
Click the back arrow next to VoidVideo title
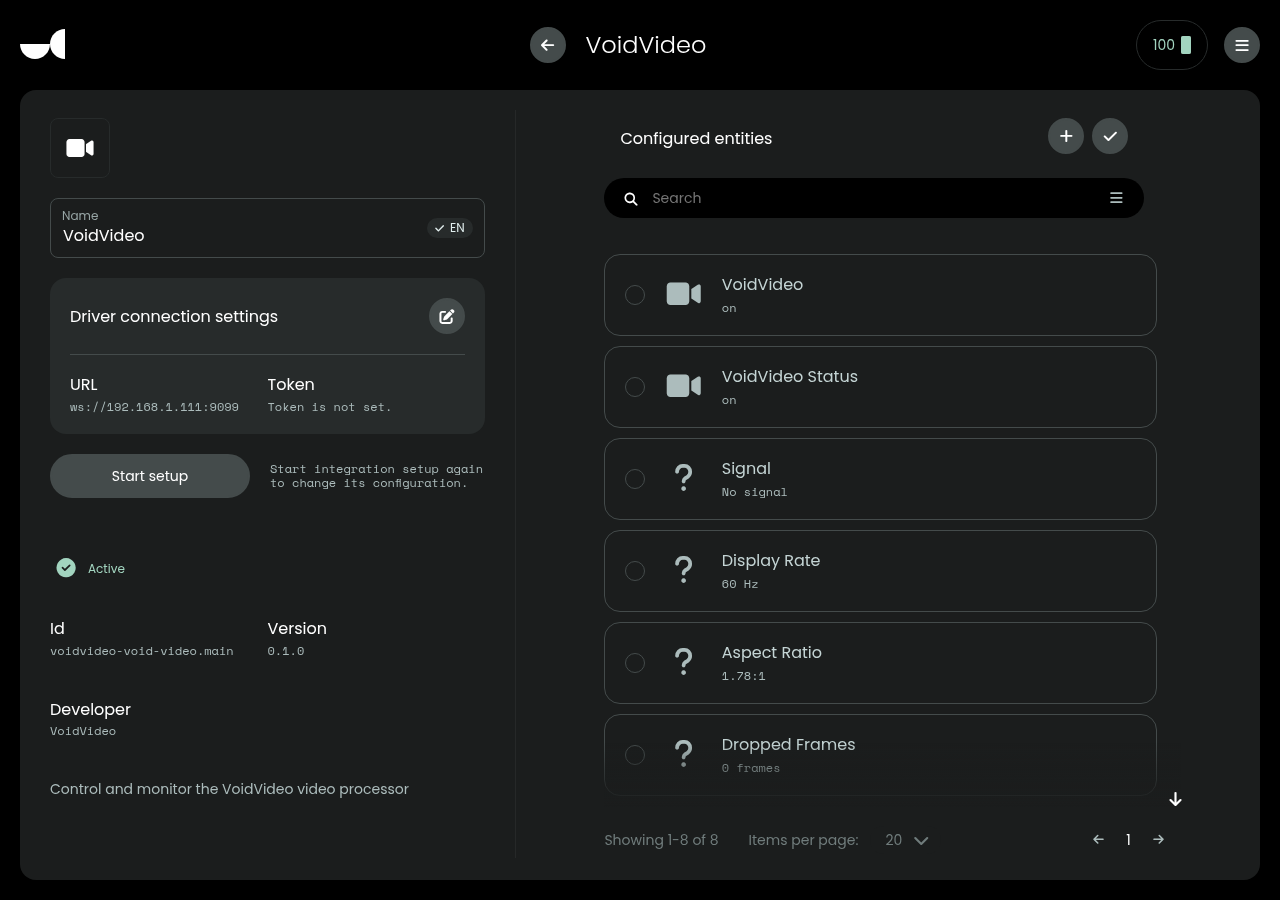(x=548, y=45)
